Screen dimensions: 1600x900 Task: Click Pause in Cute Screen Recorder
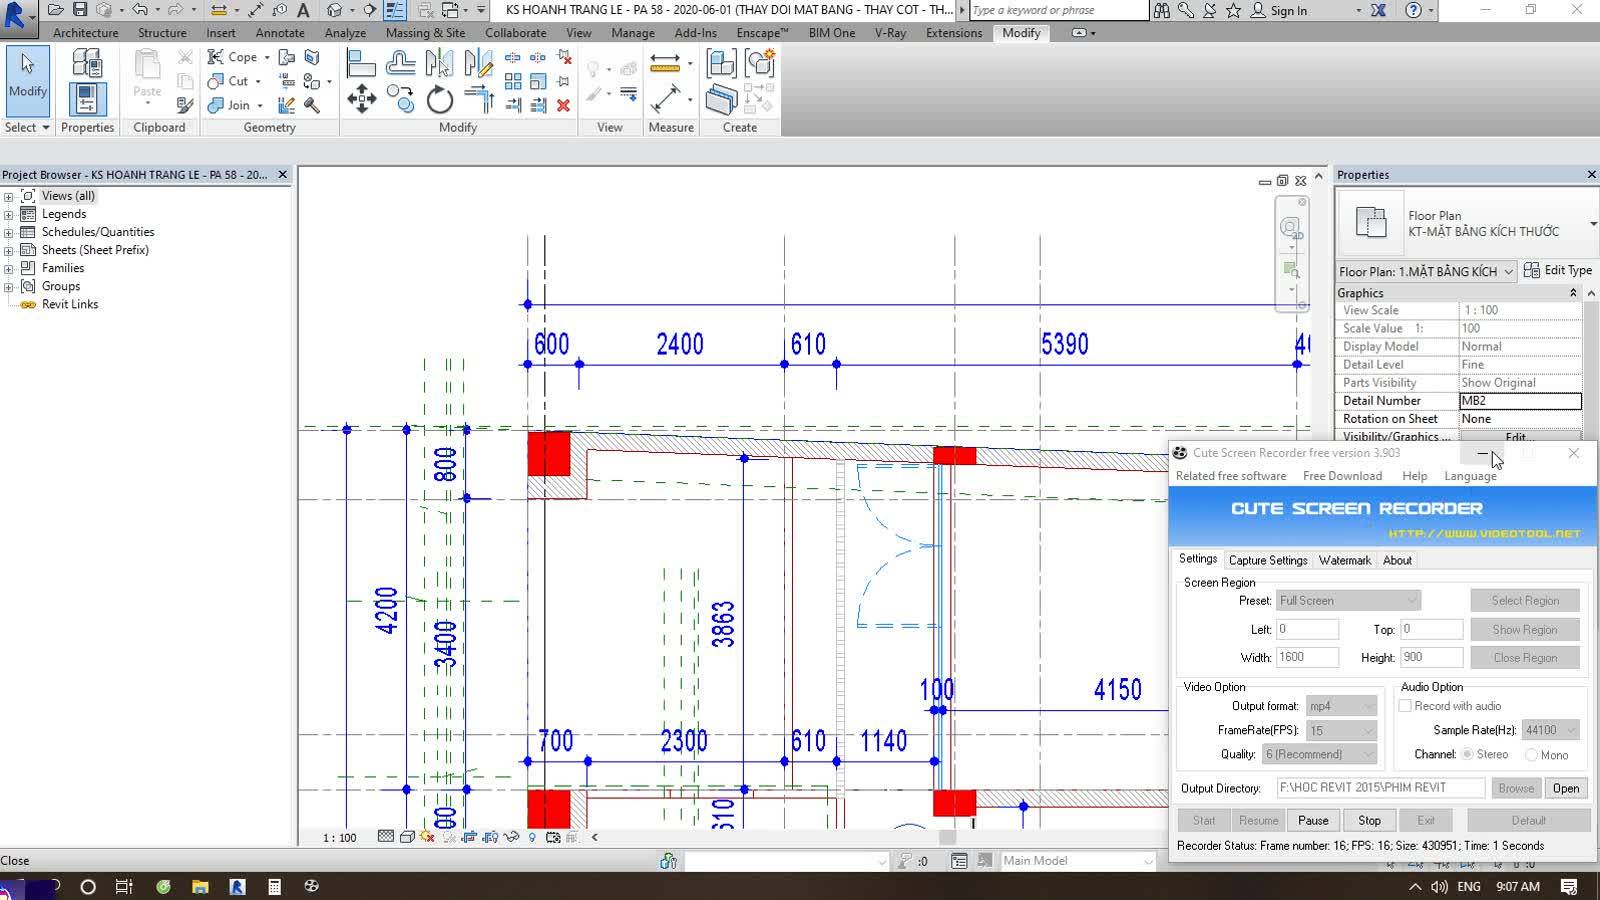coord(1313,820)
